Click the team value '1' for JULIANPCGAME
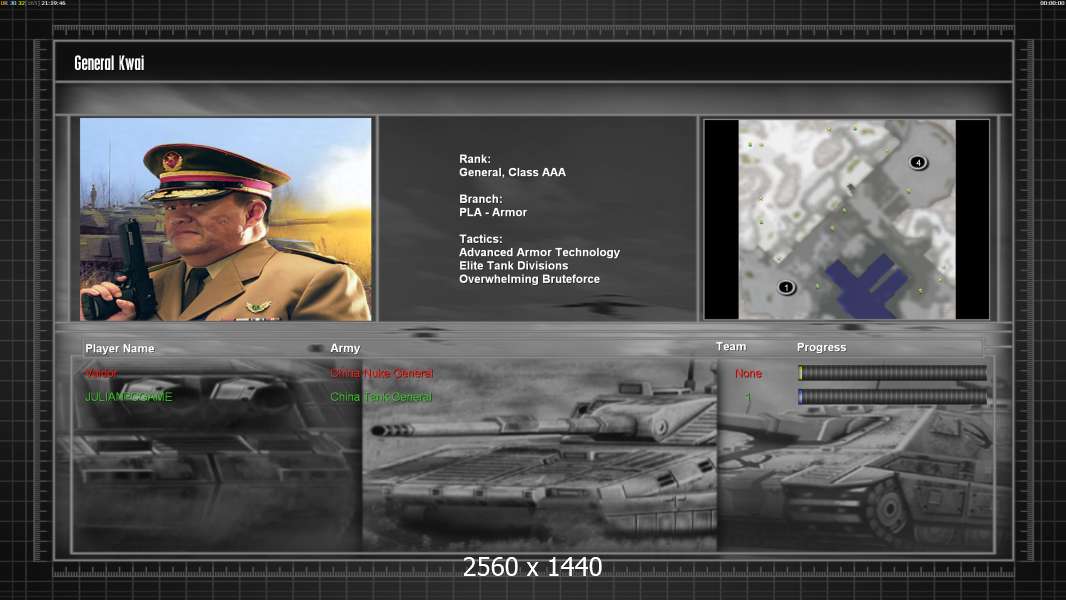1066x600 pixels. click(x=748, y=397)
